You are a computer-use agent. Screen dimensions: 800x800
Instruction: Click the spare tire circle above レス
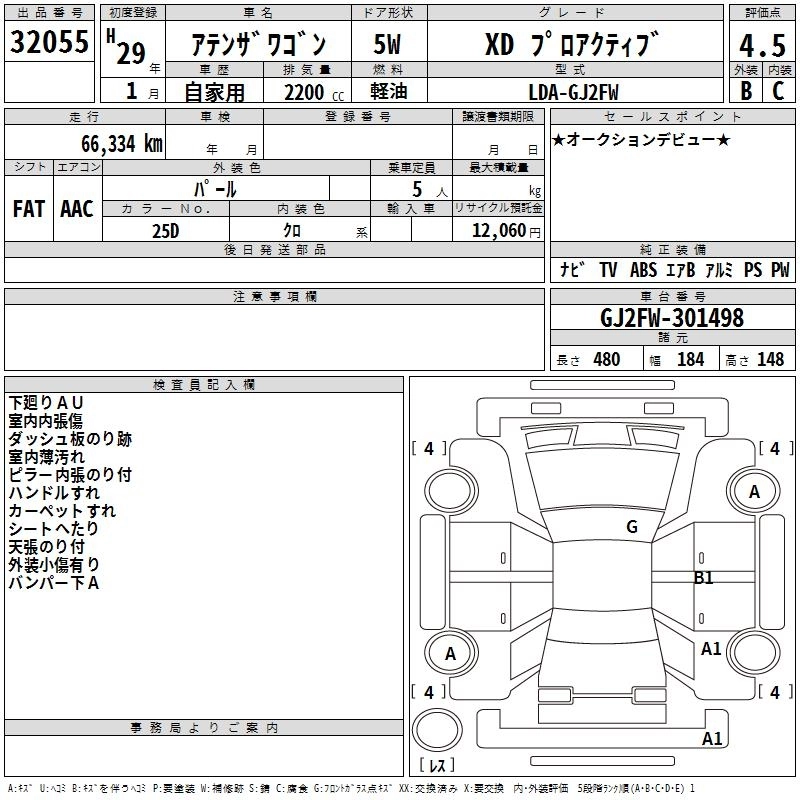(437, 729)
